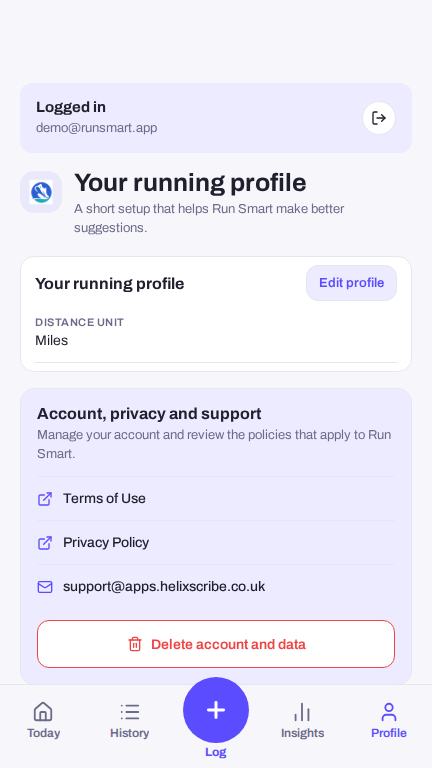Click the demo@runsmart.app account email
432x768 pixels.
click(x=96, y=128)
